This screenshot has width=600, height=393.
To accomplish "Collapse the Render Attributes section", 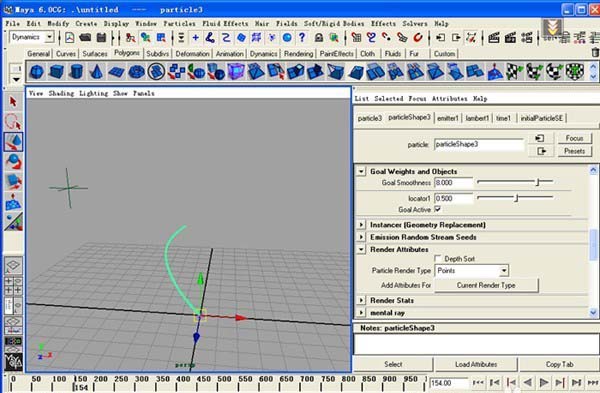I will pyautogui.click(x=361, y=249).
